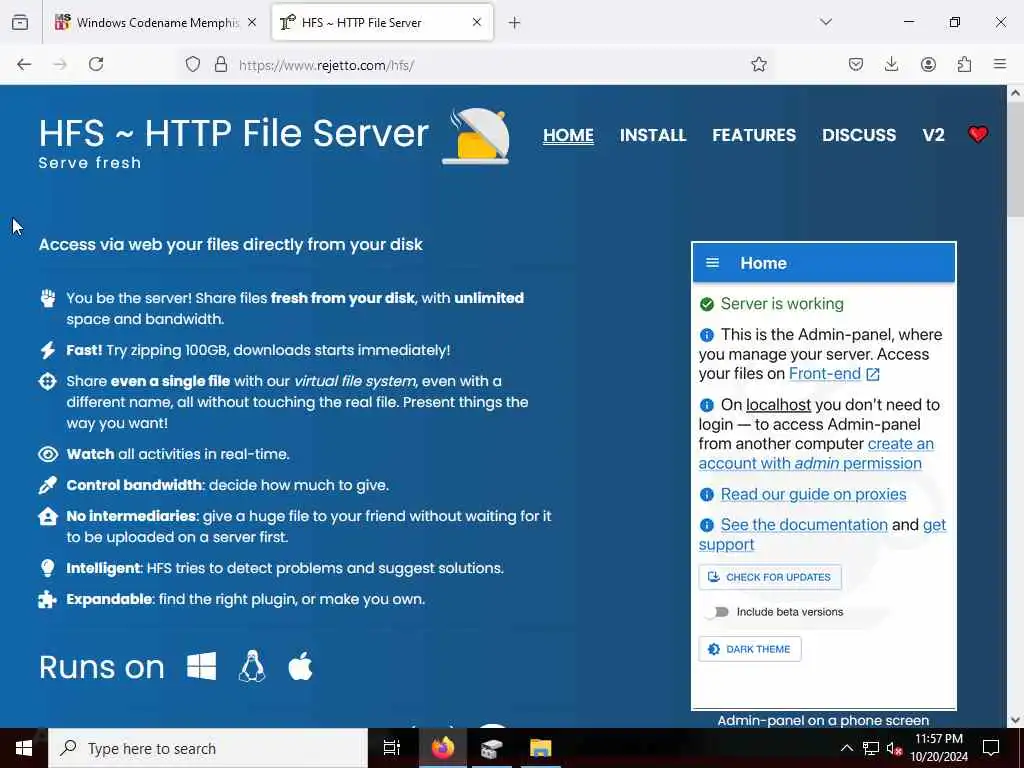Show hidden tray icons chevron
Viewport: 1024px width, 768px height.
pyautogui.click(x=846, y=748)
